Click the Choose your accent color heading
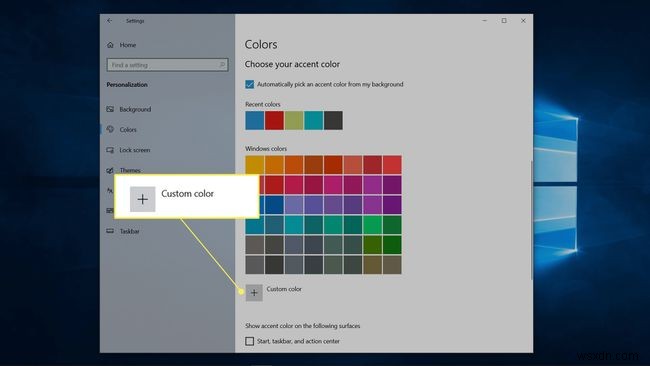The height and width of the screenshot is (366, 650). coord(292,64)
